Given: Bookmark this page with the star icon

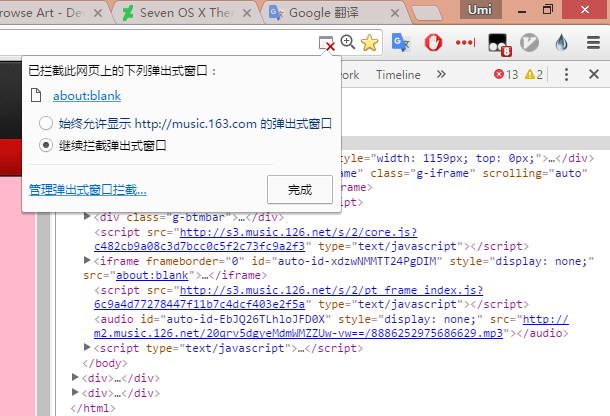Looking at the screenshot, I should pyautogui.click(x=369, y=42).
